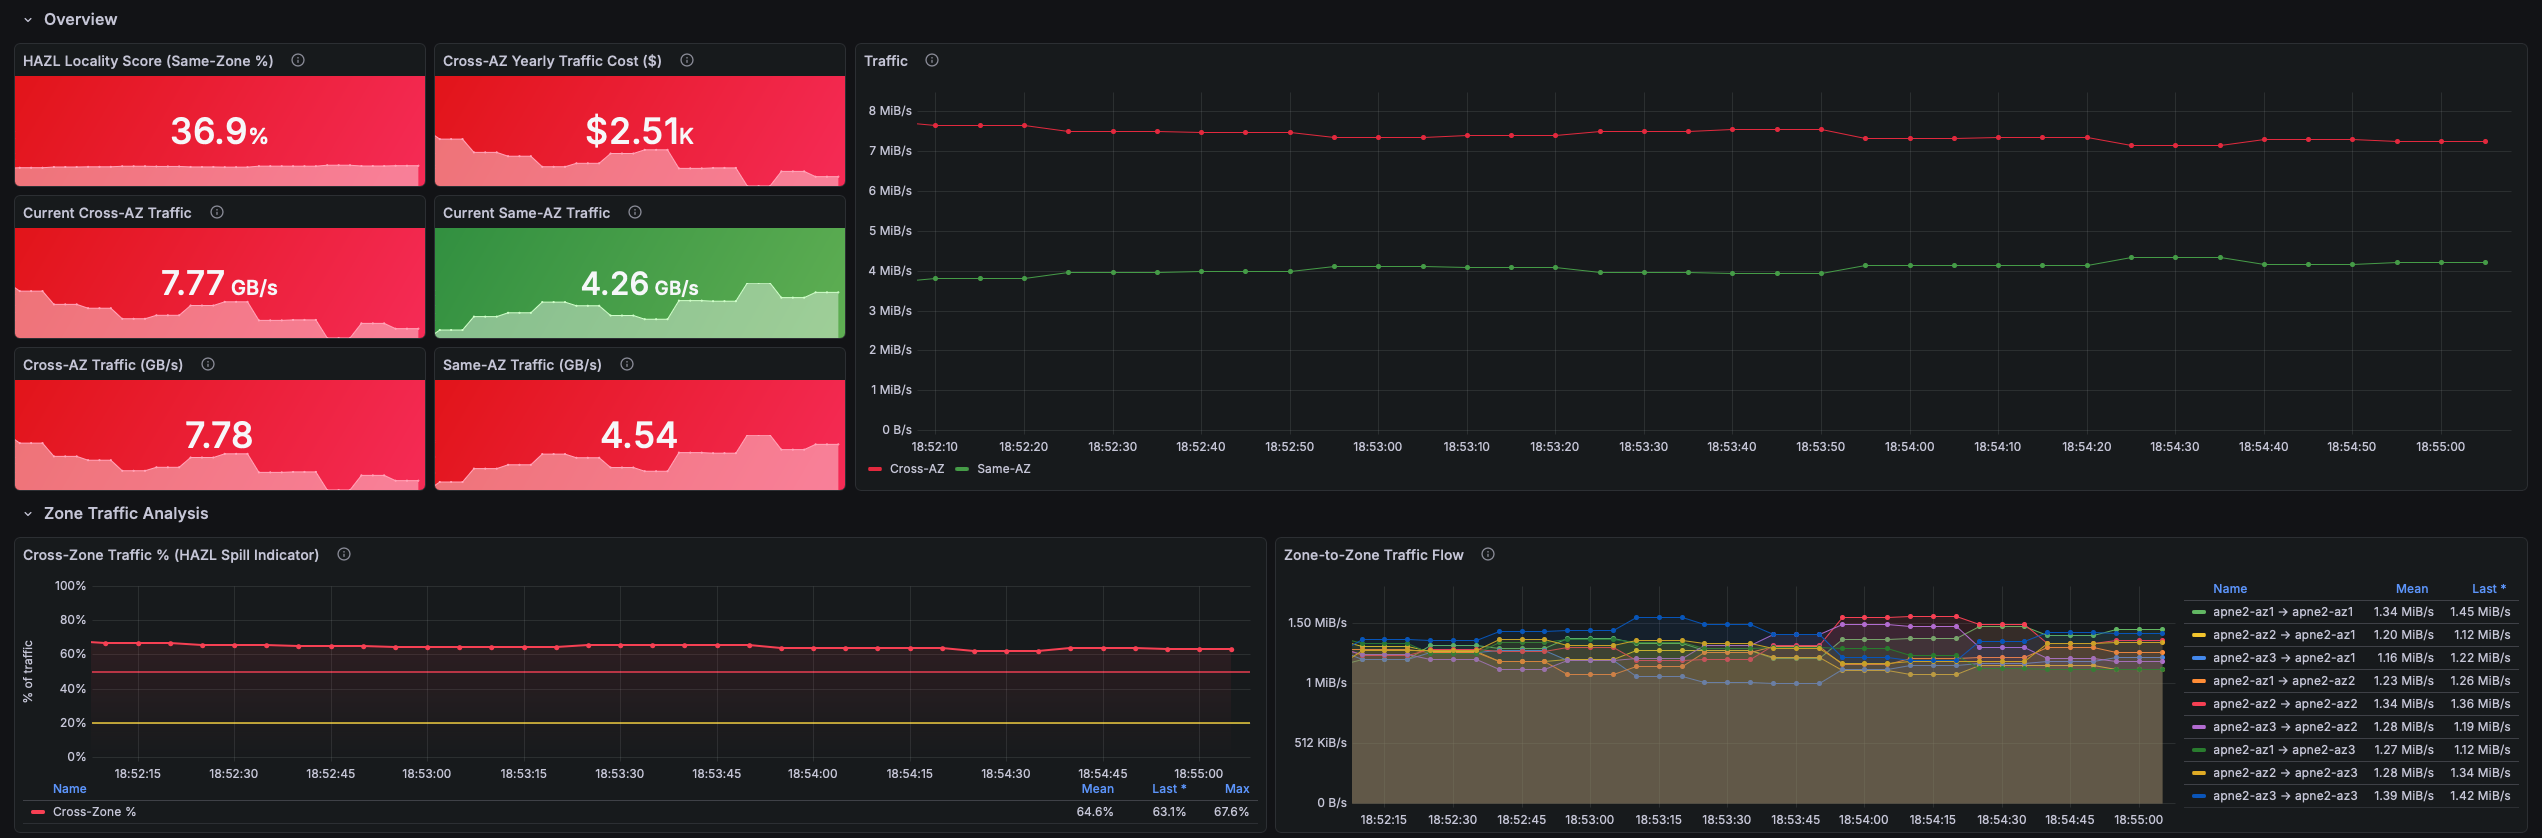Image resolution: width=2542 pixels, height=838 pixels.
Task: Click info icon beside Current Cross-AZ Traffic
Action: point(217,212)
